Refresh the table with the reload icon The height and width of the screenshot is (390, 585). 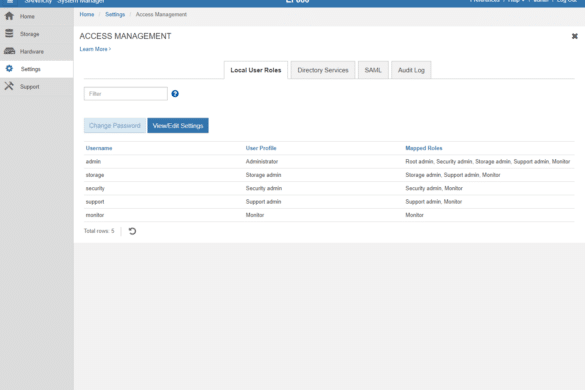132,231
